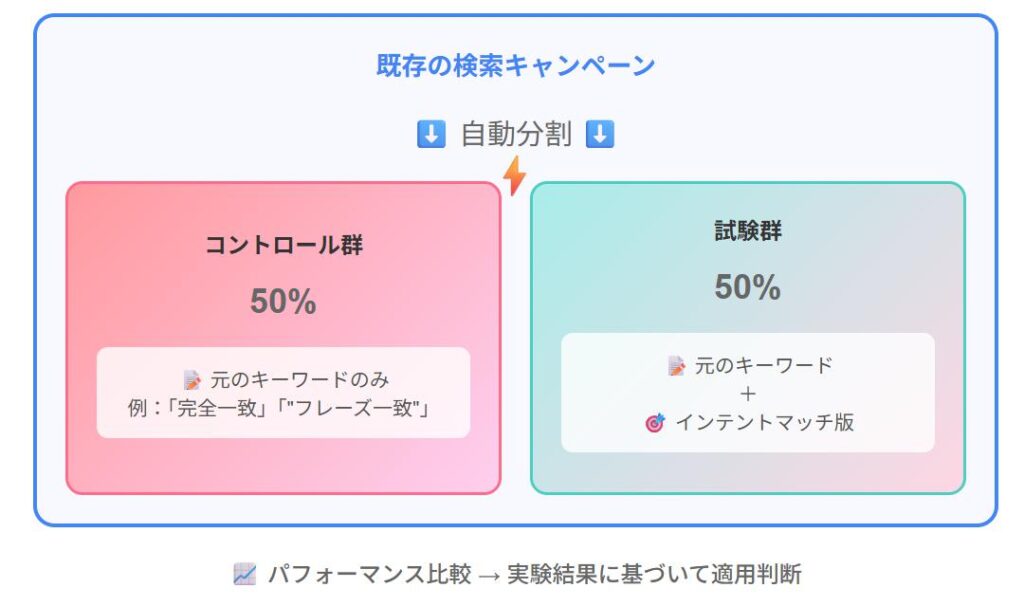Click the 50% value in the teal card
The height and width of the screenshot is (606, 1024).
[x=748, y=287]
